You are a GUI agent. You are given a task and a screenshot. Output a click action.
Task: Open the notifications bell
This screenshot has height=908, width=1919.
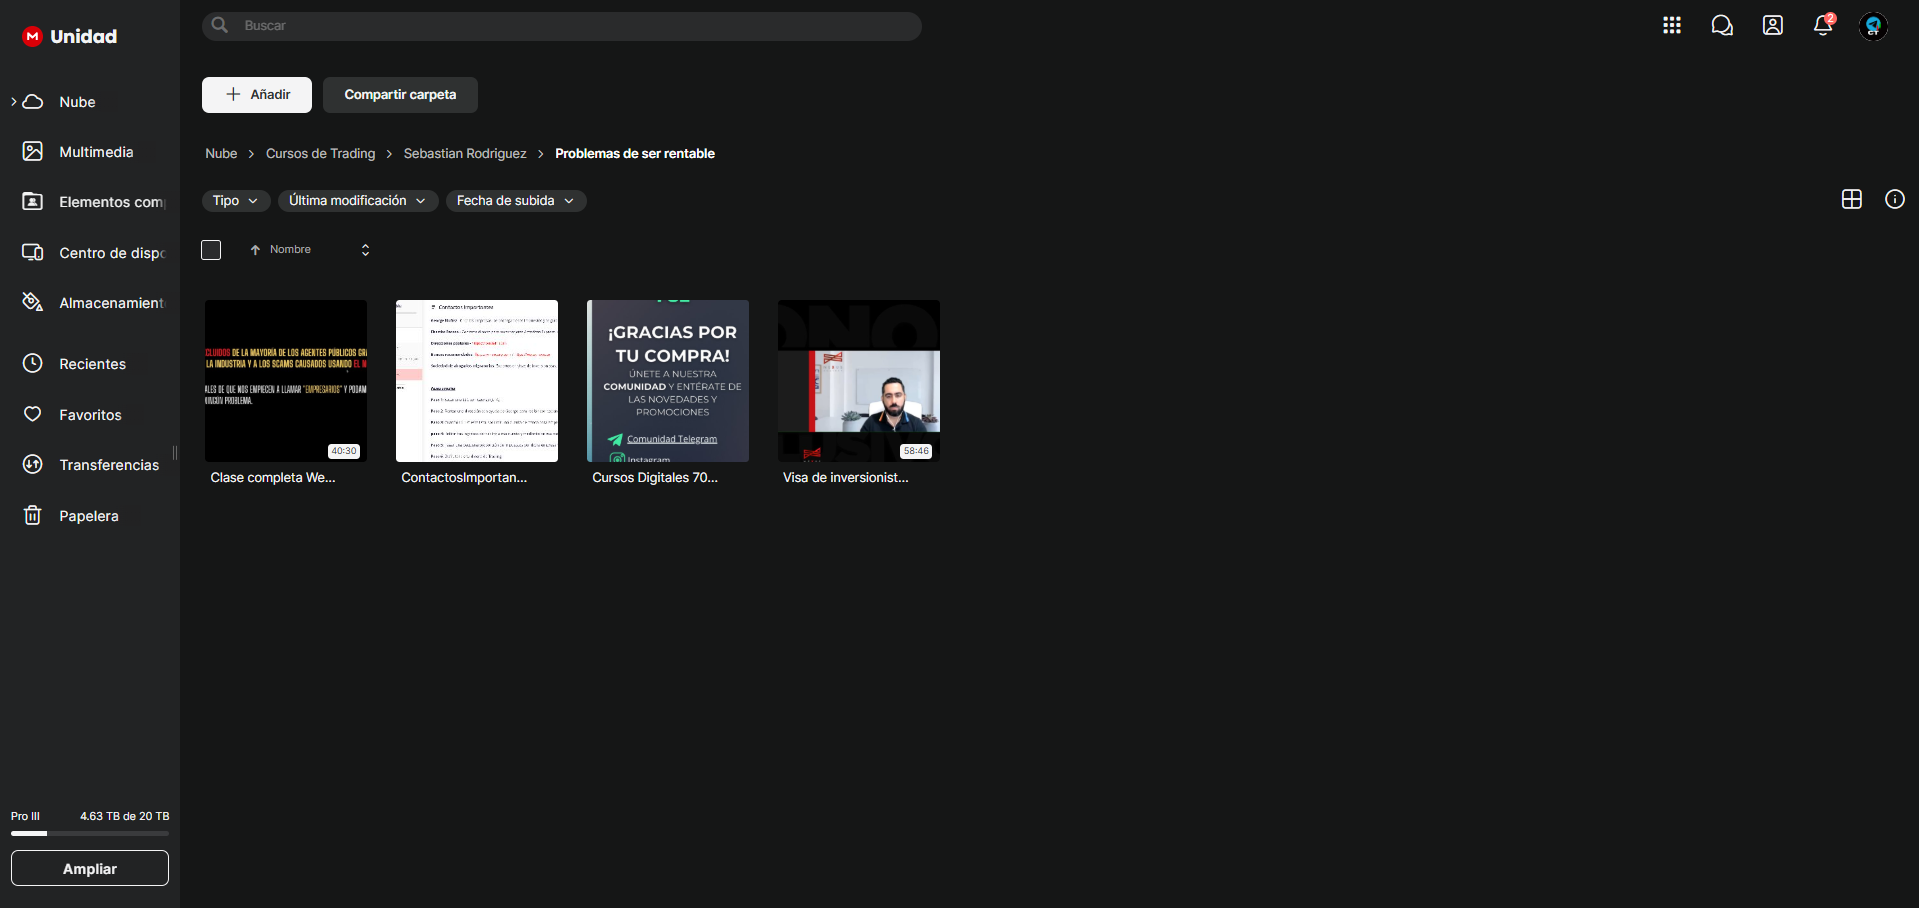[x=1822, y=26]
